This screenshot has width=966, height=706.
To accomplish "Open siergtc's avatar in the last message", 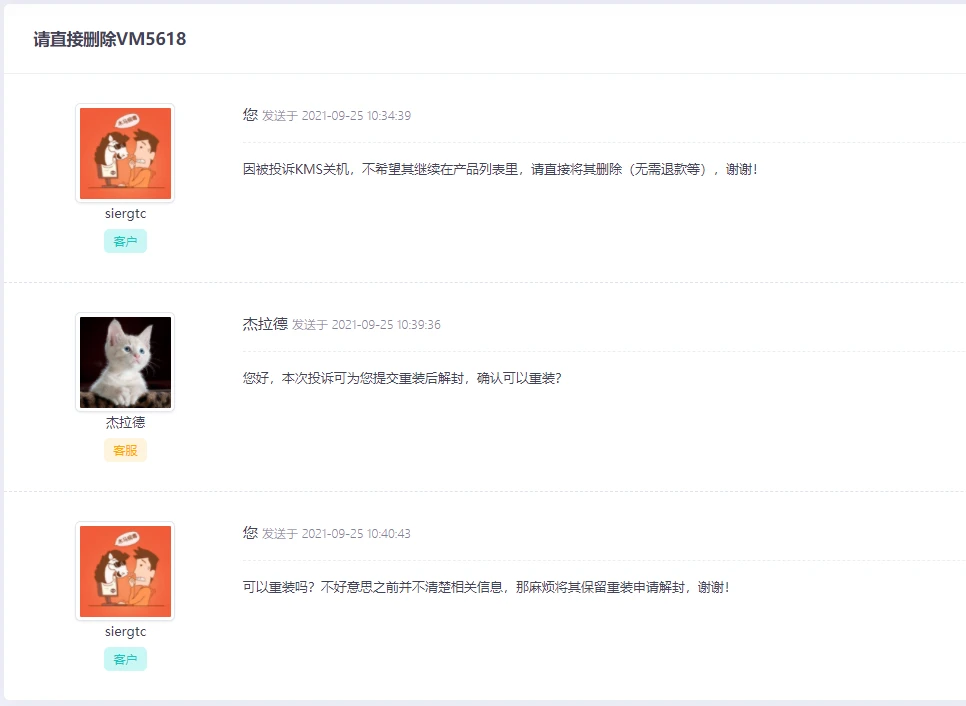I will pyautogui.click(x=125, y=570).
